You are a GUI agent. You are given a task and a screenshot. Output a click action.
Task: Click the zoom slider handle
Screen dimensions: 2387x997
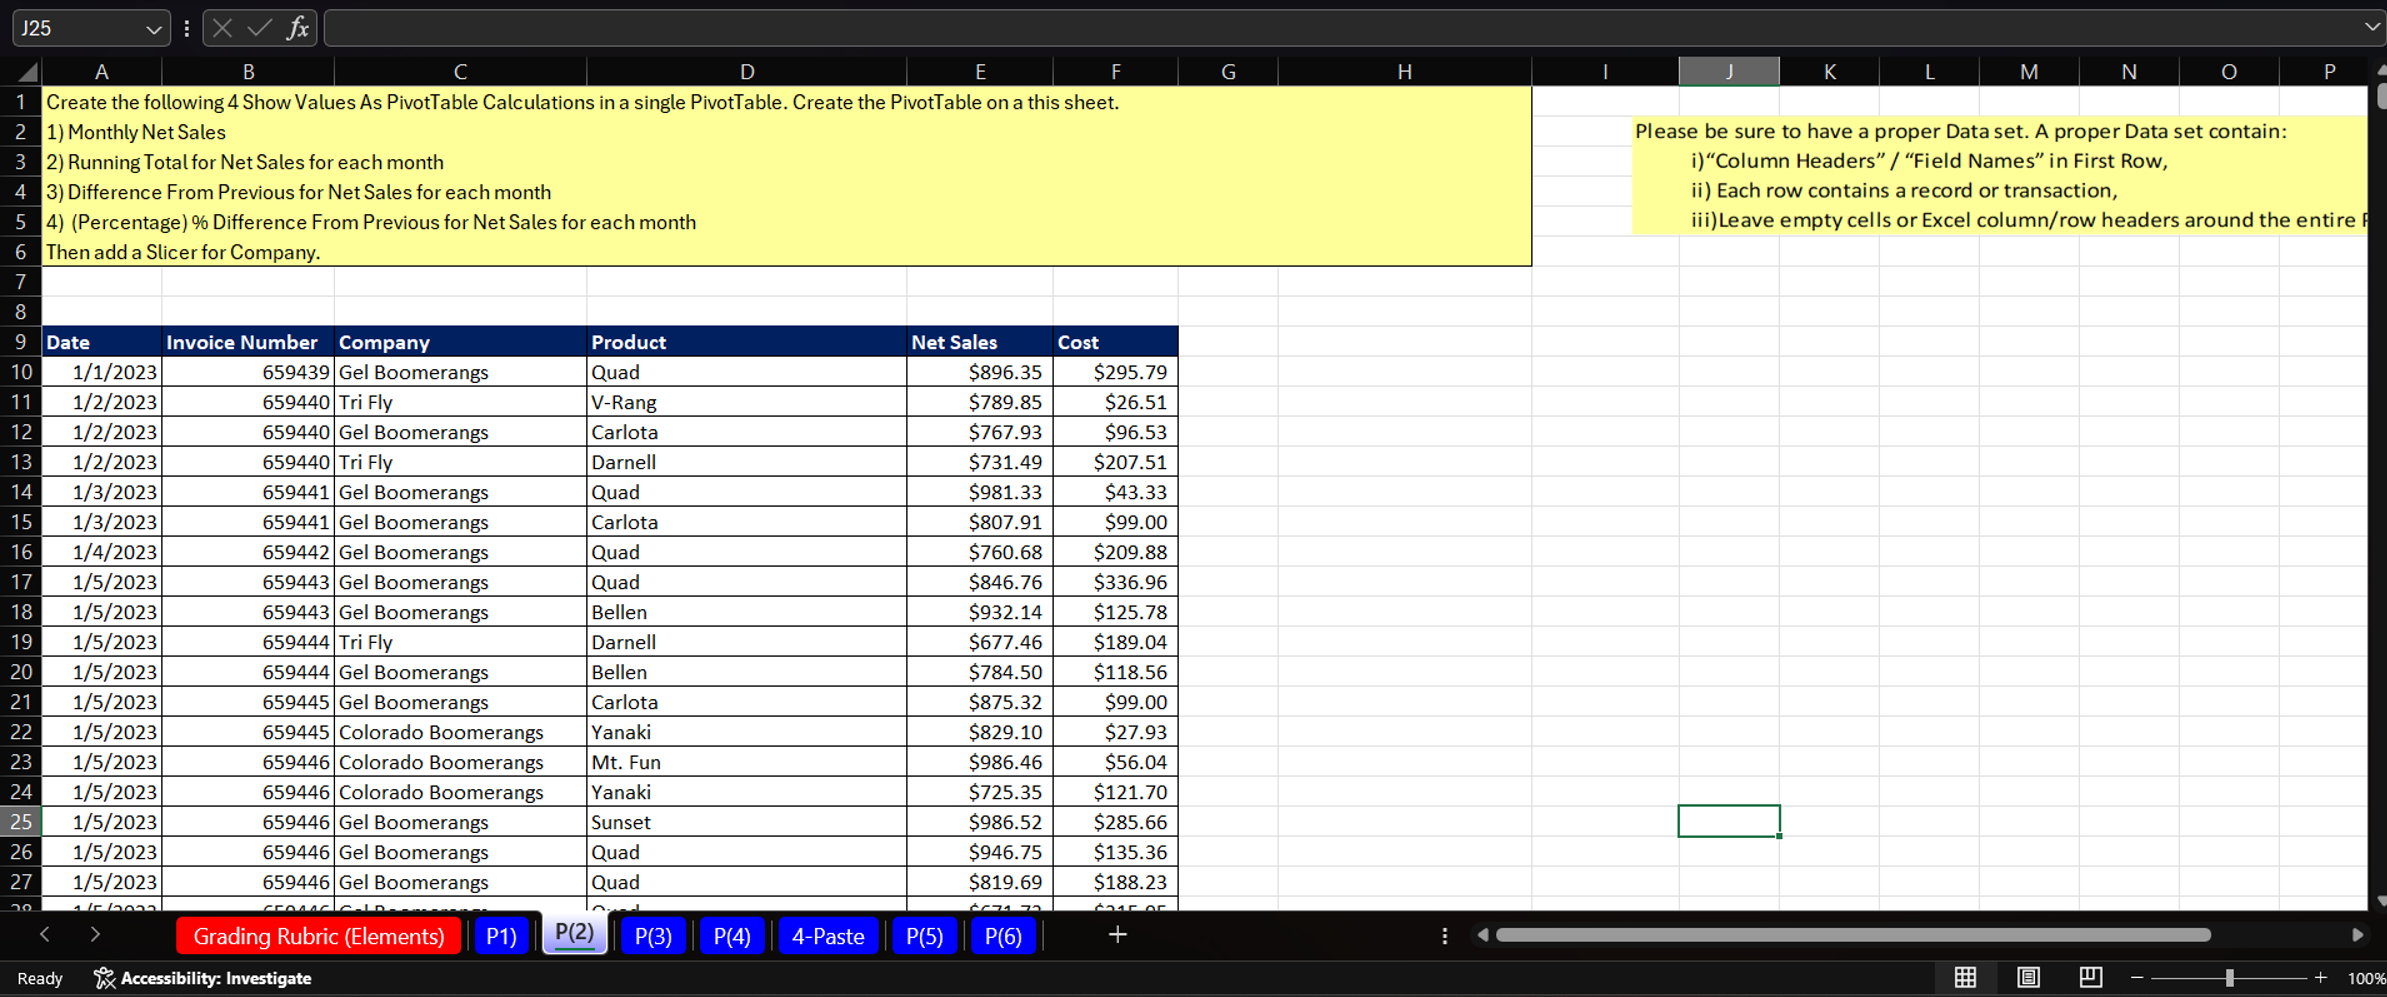point(2229,978)
